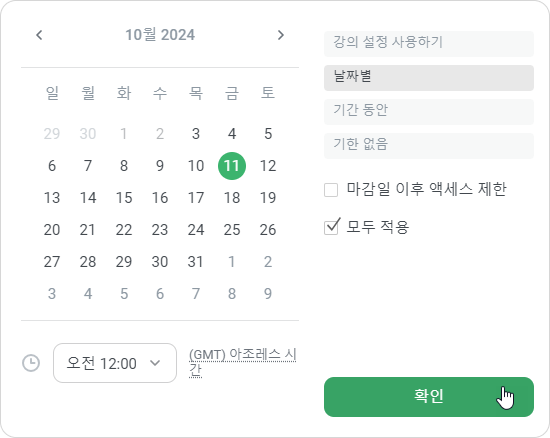
Task: Pick October 31 on the calendar
Action: click(196, 262)
